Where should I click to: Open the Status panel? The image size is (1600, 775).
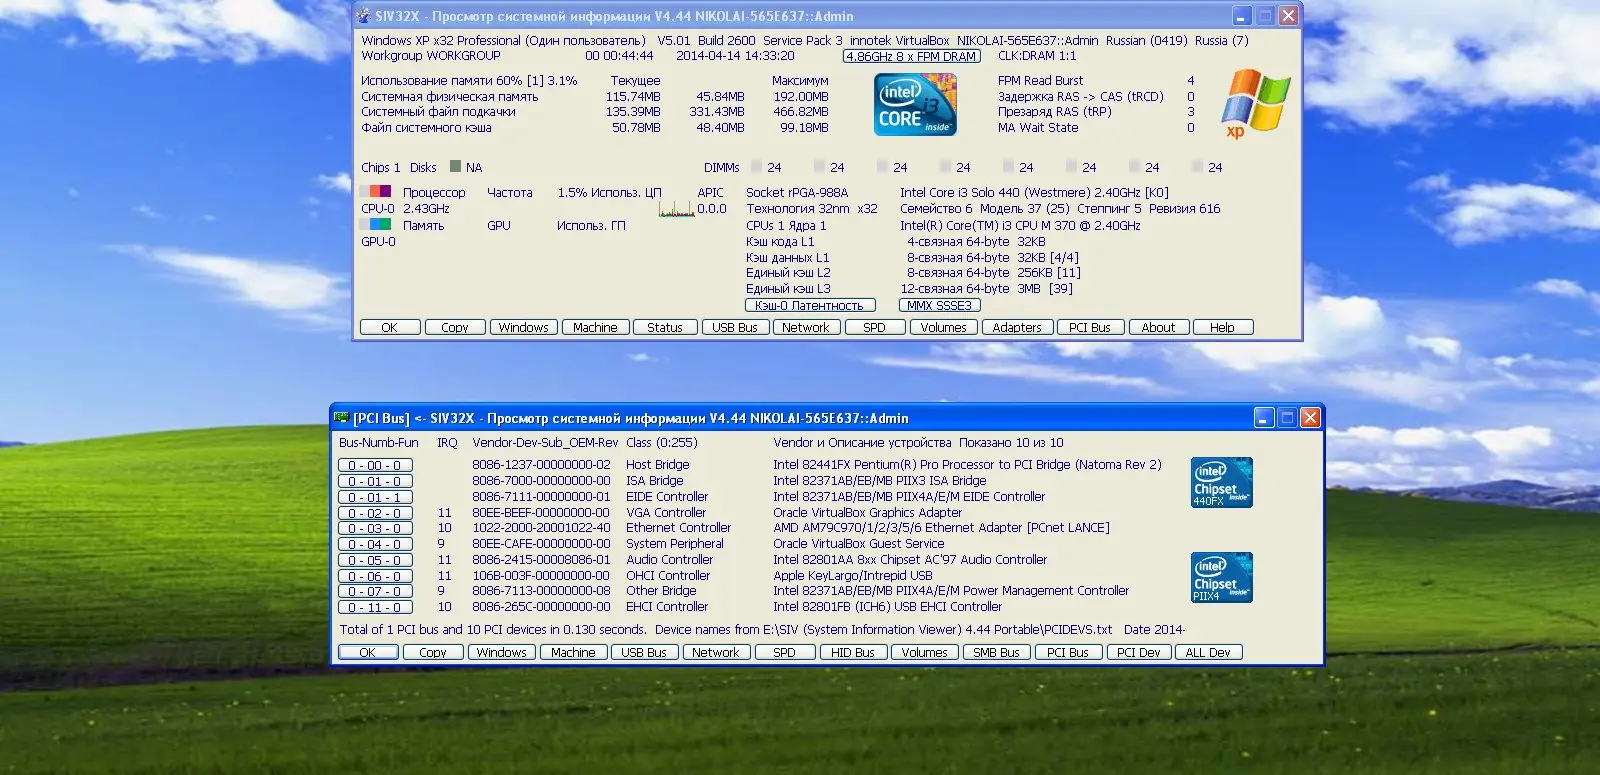(x=664, y=328)
